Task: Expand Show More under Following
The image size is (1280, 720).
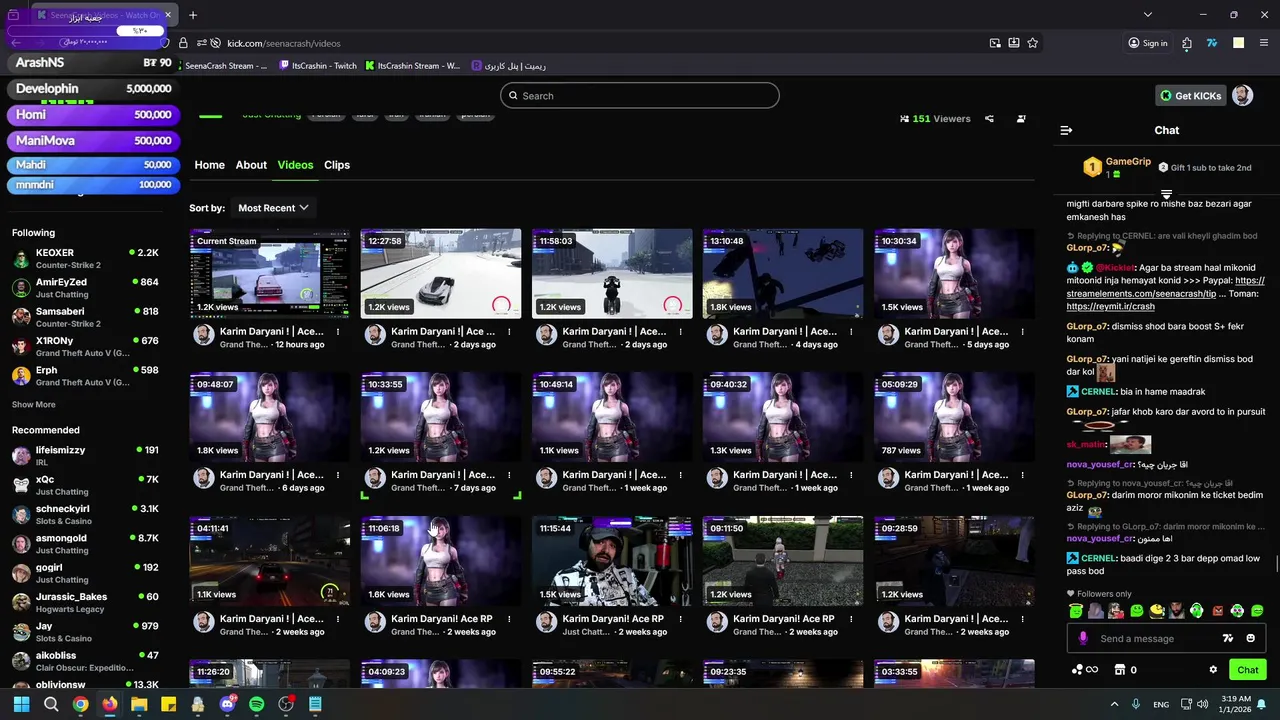Action: (34, 405)
